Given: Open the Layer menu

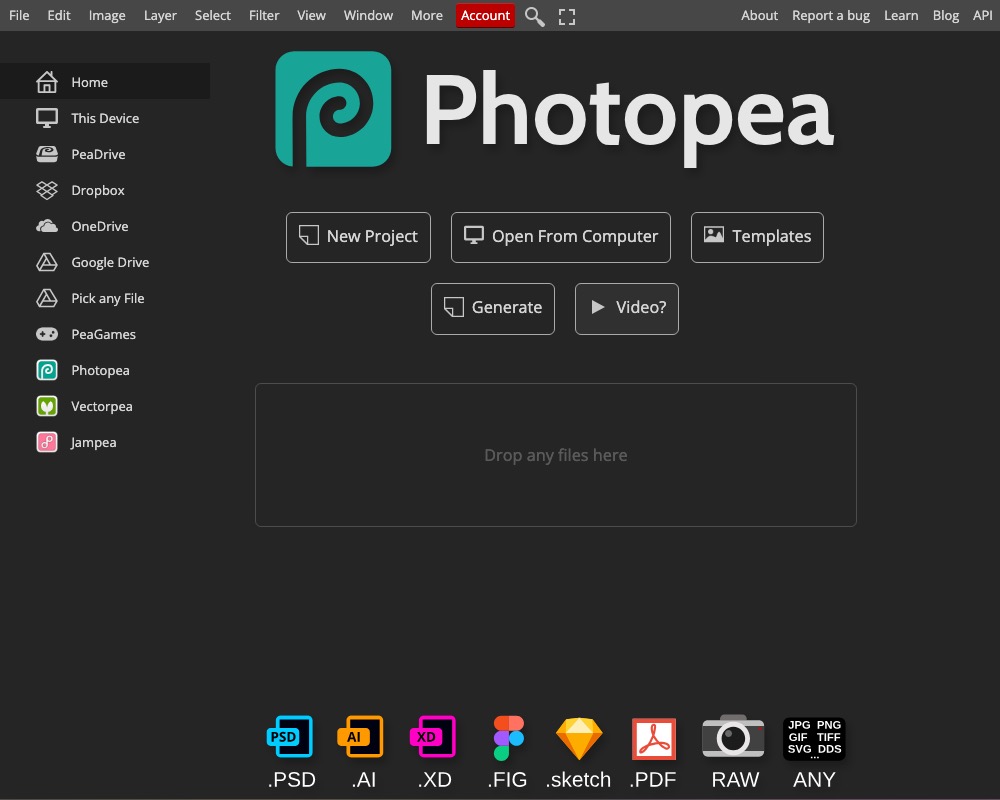Looking at the screenshot, I should 160,15.
